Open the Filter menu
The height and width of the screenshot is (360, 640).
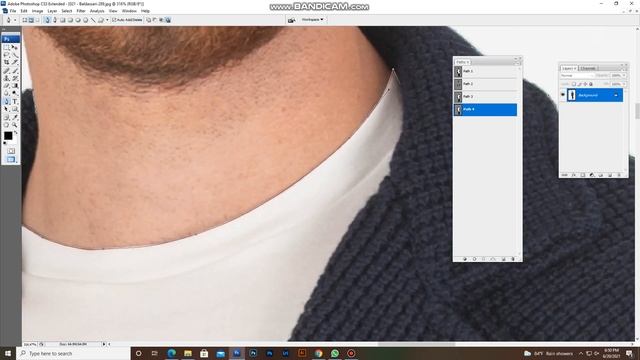point(81,11)
